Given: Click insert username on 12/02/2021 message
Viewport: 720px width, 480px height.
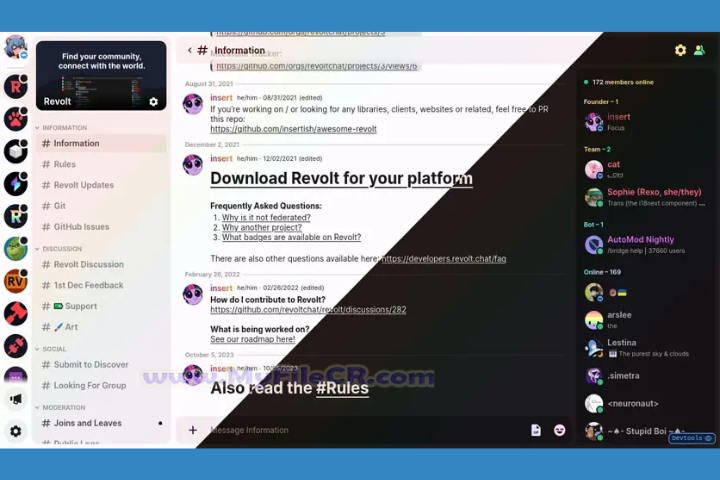Looking at the screenshot, I should [221, 158].
